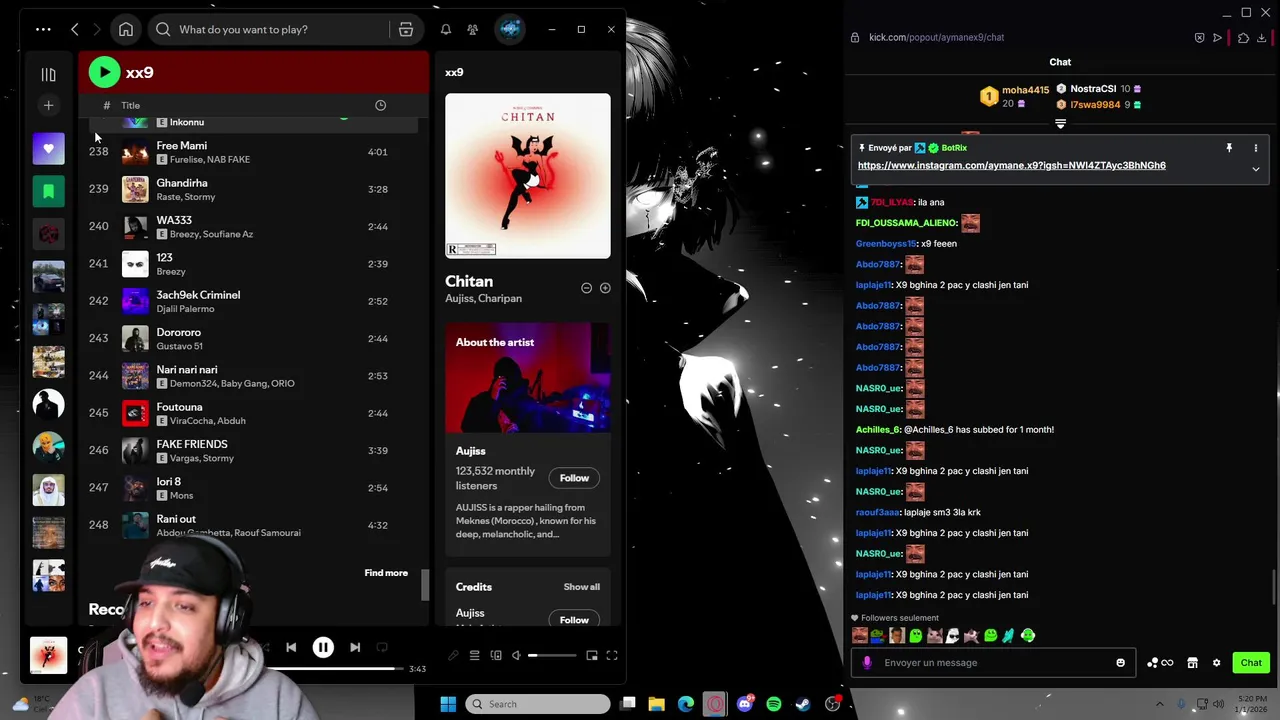Adjust the Spotify volume slider
Viewport: 1280px width, 720px height.
[x=552, y=656]
